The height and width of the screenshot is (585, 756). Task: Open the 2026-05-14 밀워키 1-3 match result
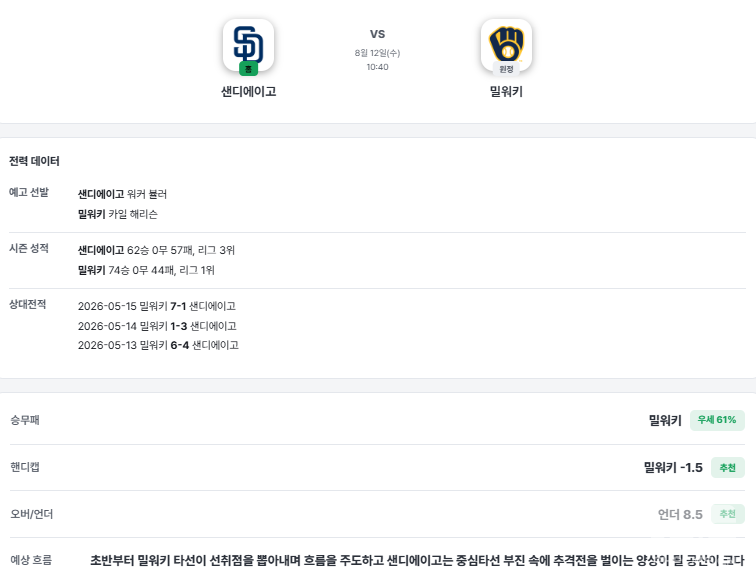(157, 326)
